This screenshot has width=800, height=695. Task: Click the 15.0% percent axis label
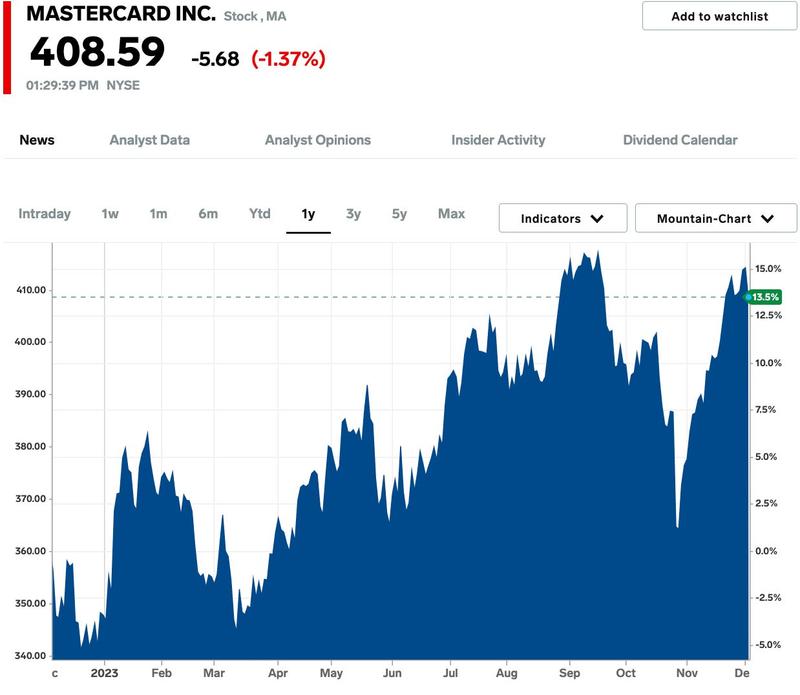click(x=768, y=268)
